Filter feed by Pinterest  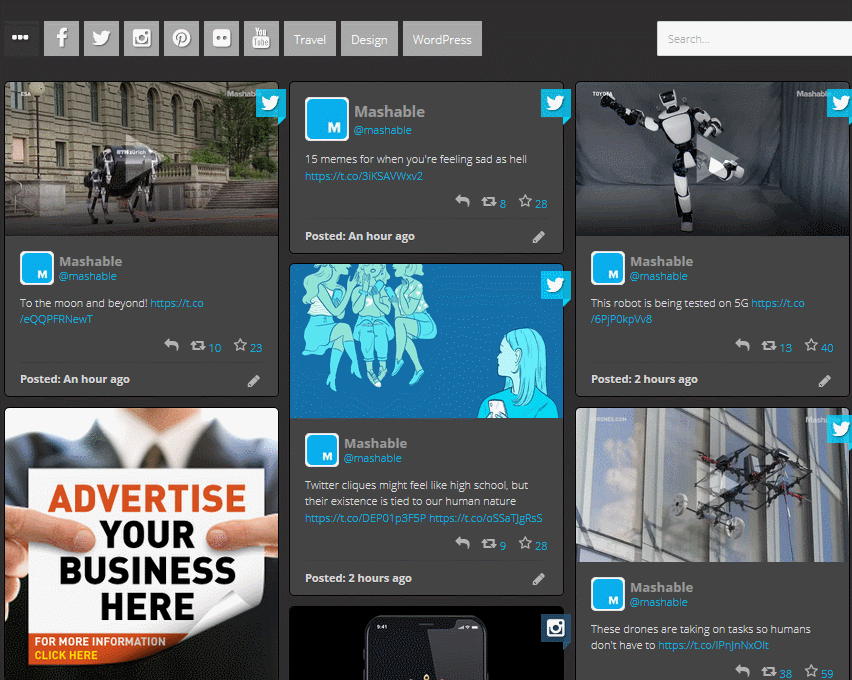coord(181,38)
